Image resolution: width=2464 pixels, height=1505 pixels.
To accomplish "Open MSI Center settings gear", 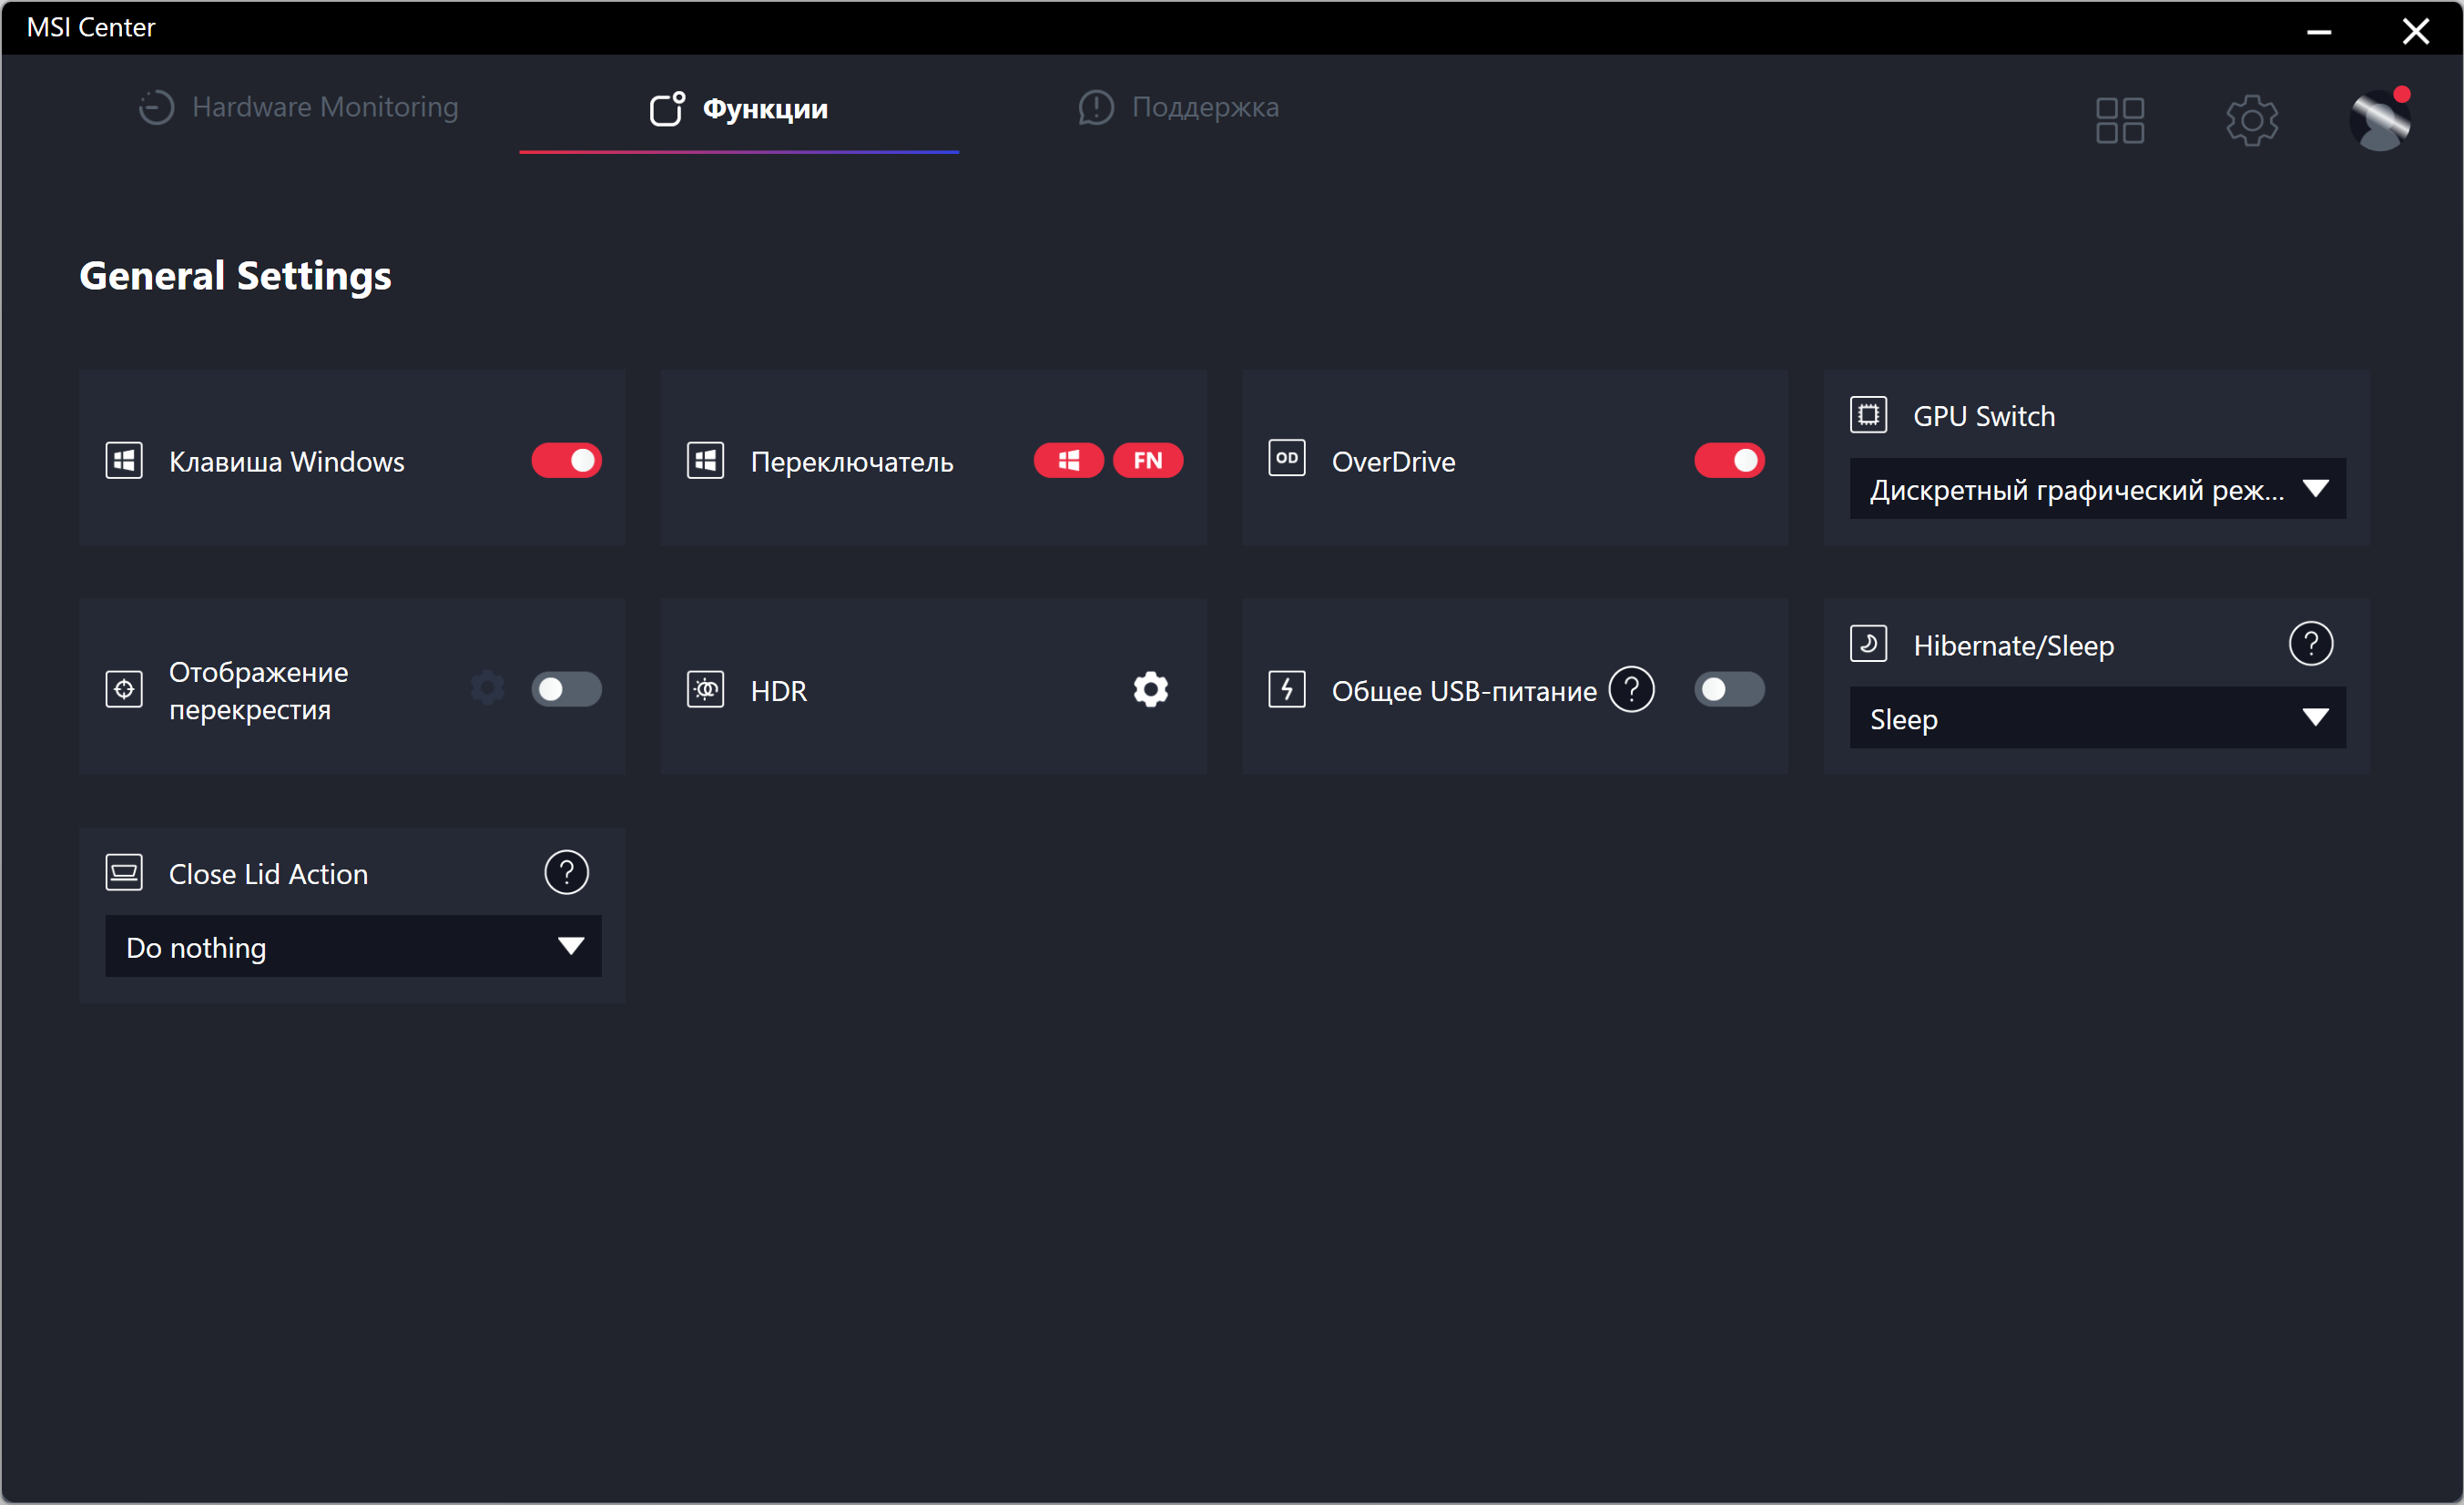I will pos(2251,121).
